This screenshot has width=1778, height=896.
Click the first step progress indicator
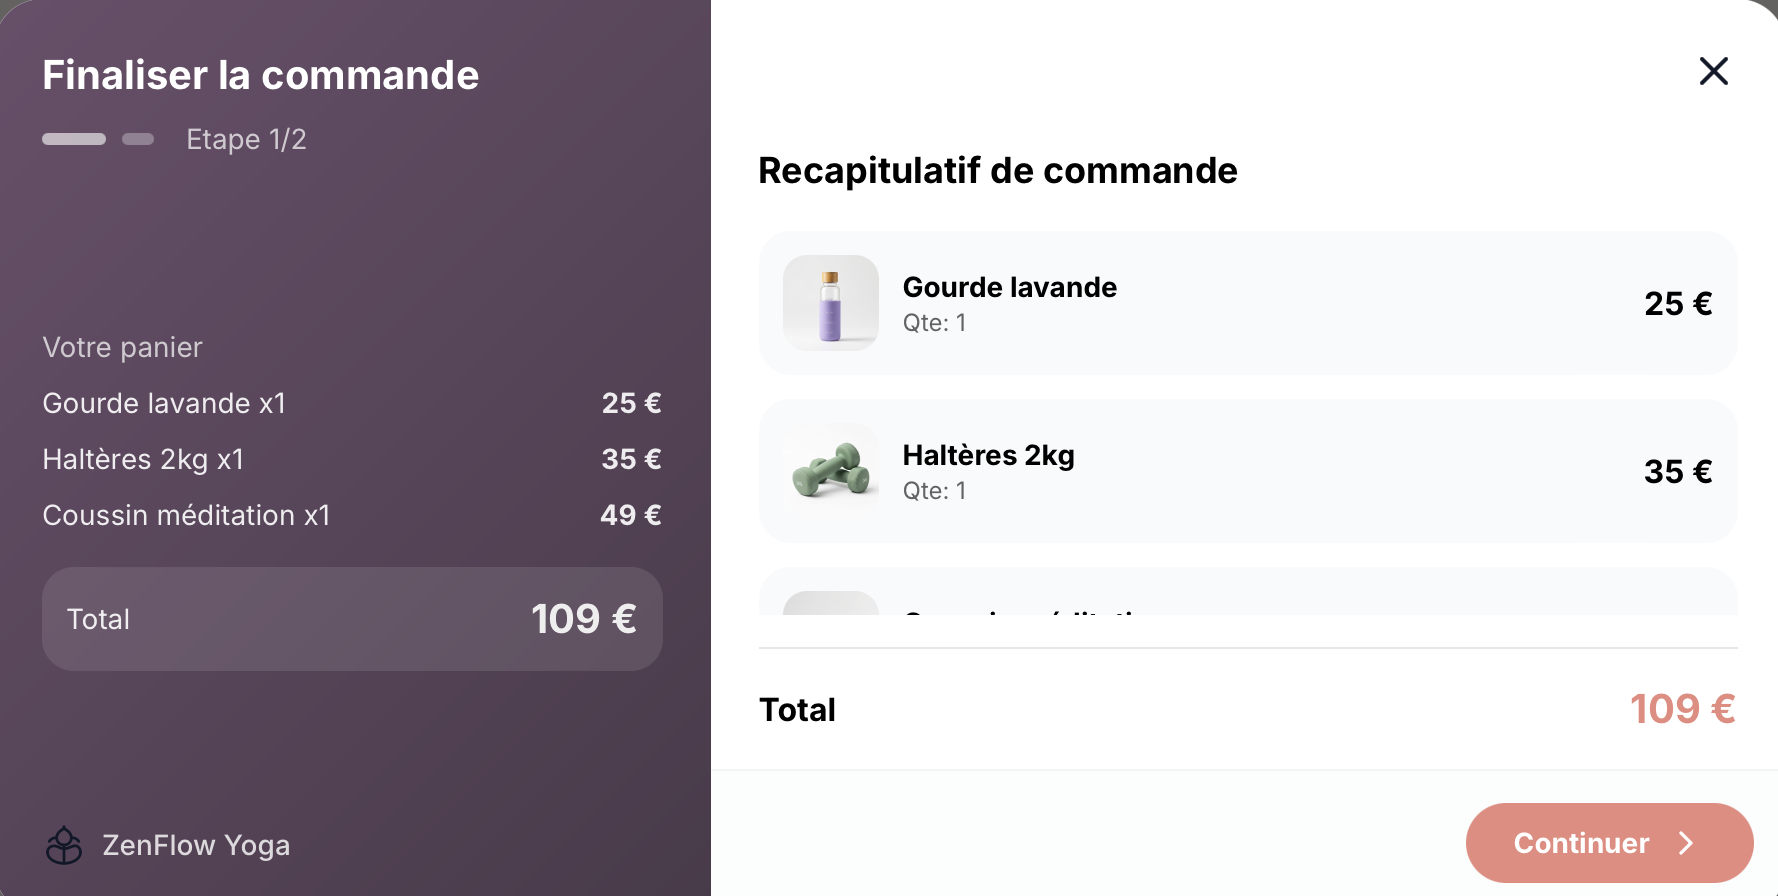(74, 139)
